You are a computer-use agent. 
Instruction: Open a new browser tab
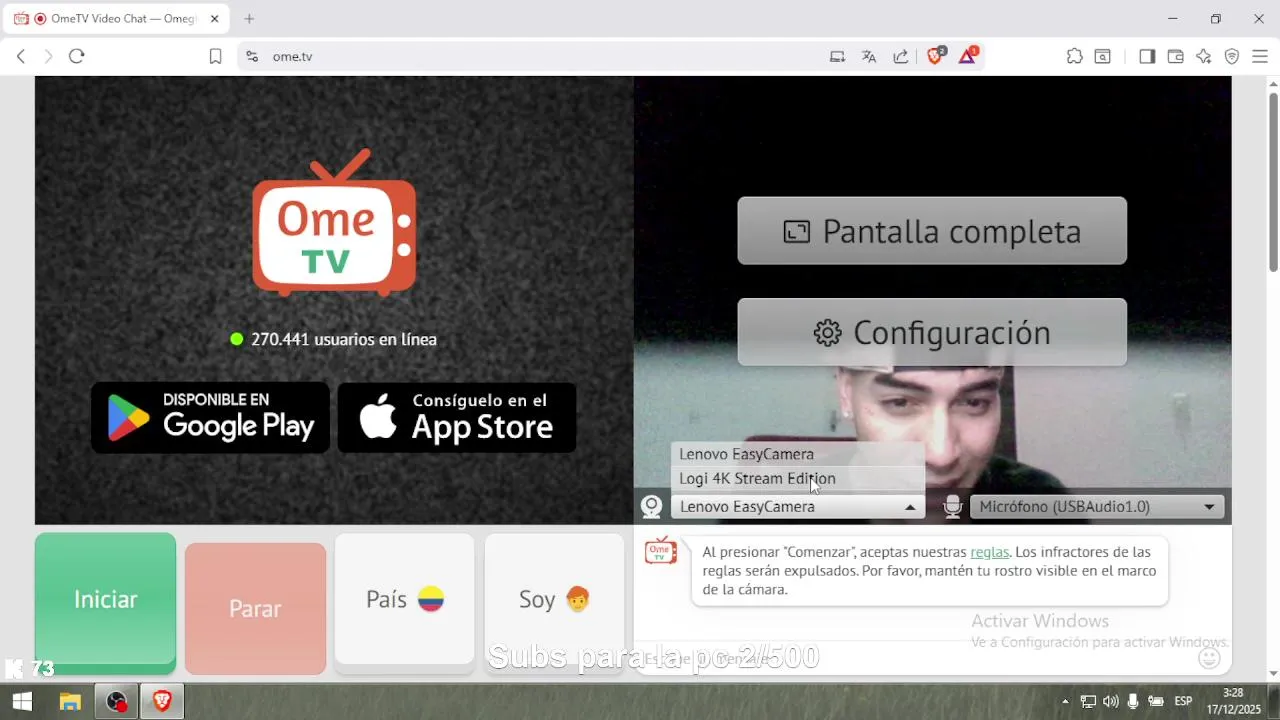click(x=249, y=19)
